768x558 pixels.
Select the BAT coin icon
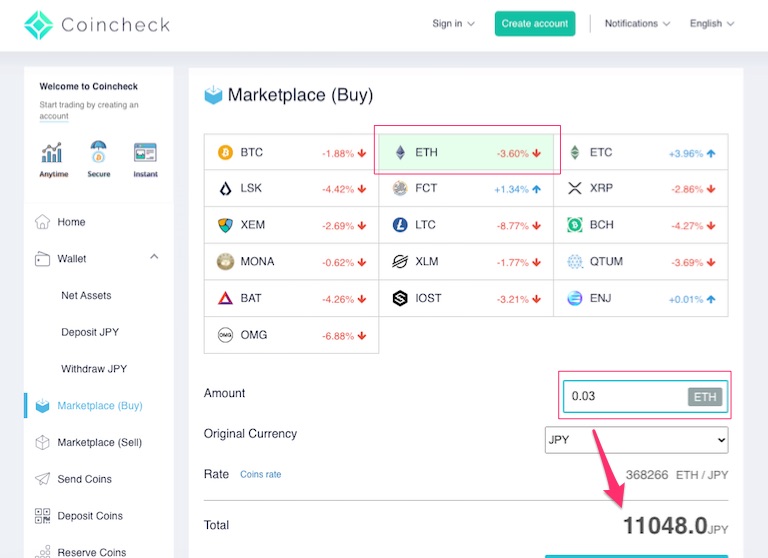(225, 298)
